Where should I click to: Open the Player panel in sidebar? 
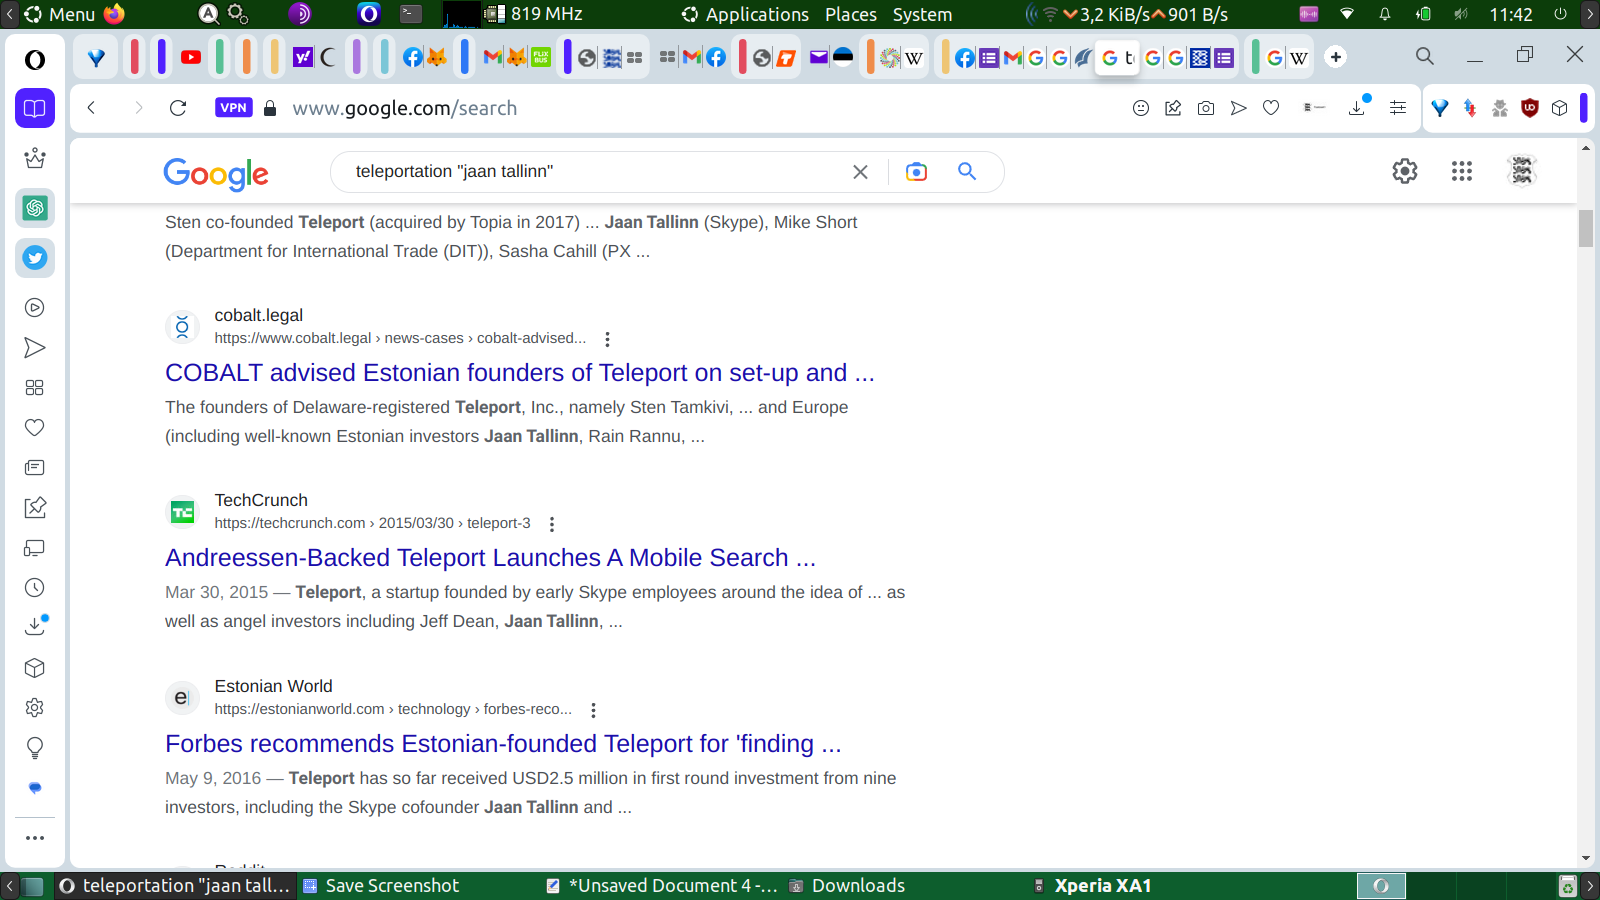tap(35, 308)
